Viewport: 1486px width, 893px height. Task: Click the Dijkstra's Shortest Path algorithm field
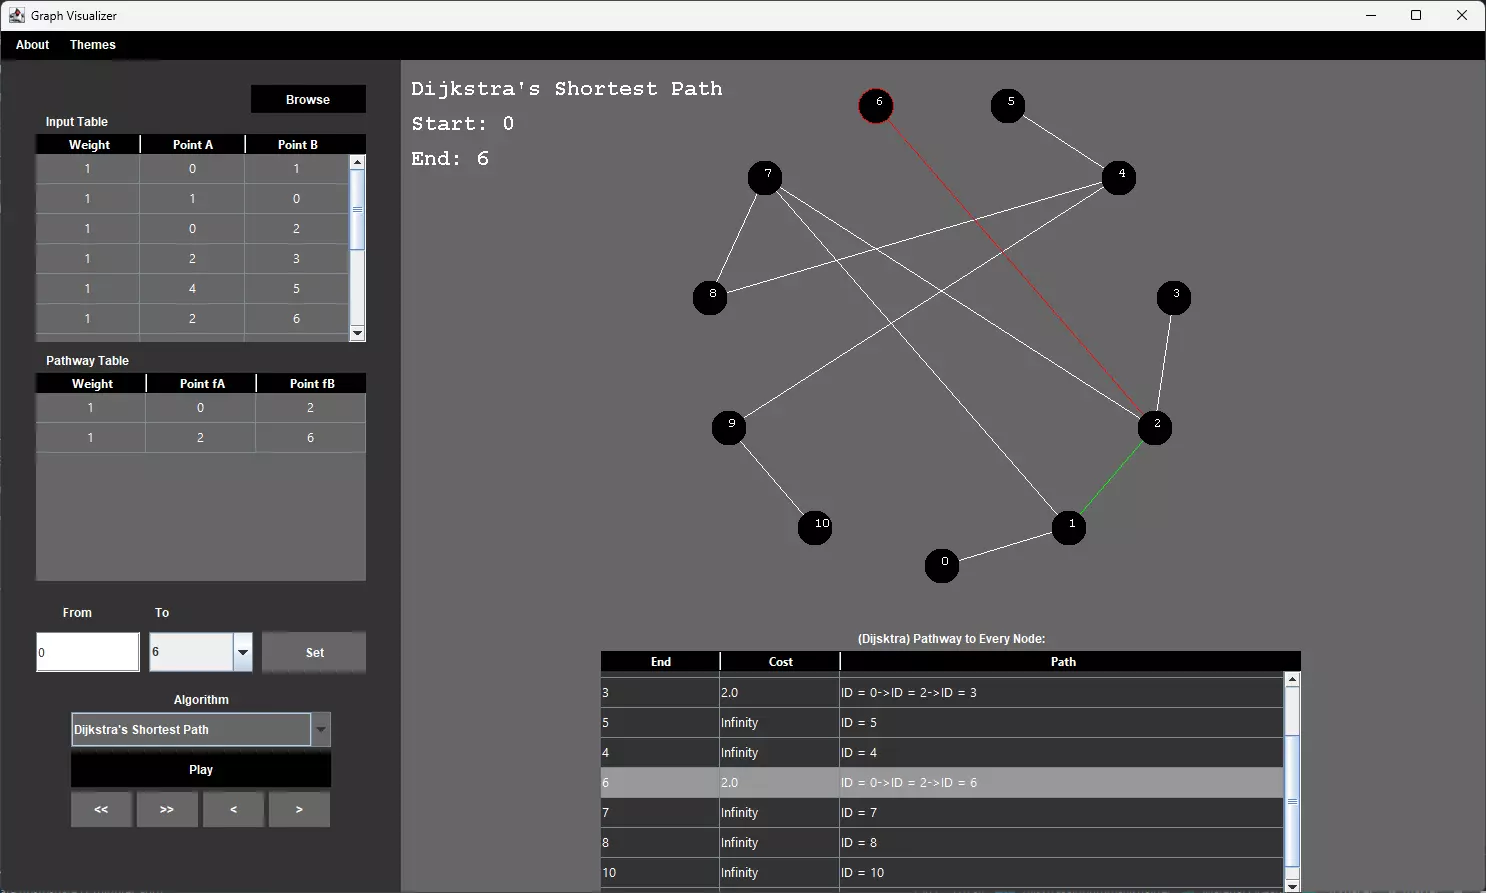tap(191, 730)
